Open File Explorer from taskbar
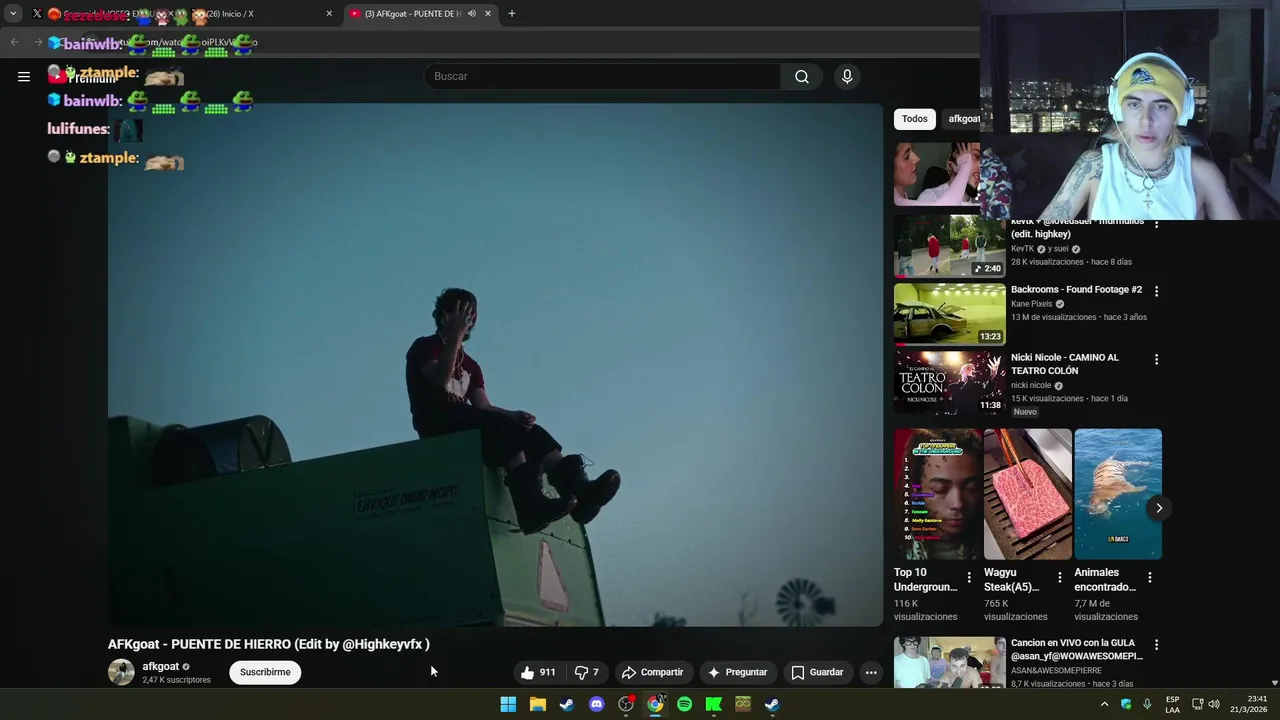Viewport: 1280px width, 720px height. coord(538,704)
